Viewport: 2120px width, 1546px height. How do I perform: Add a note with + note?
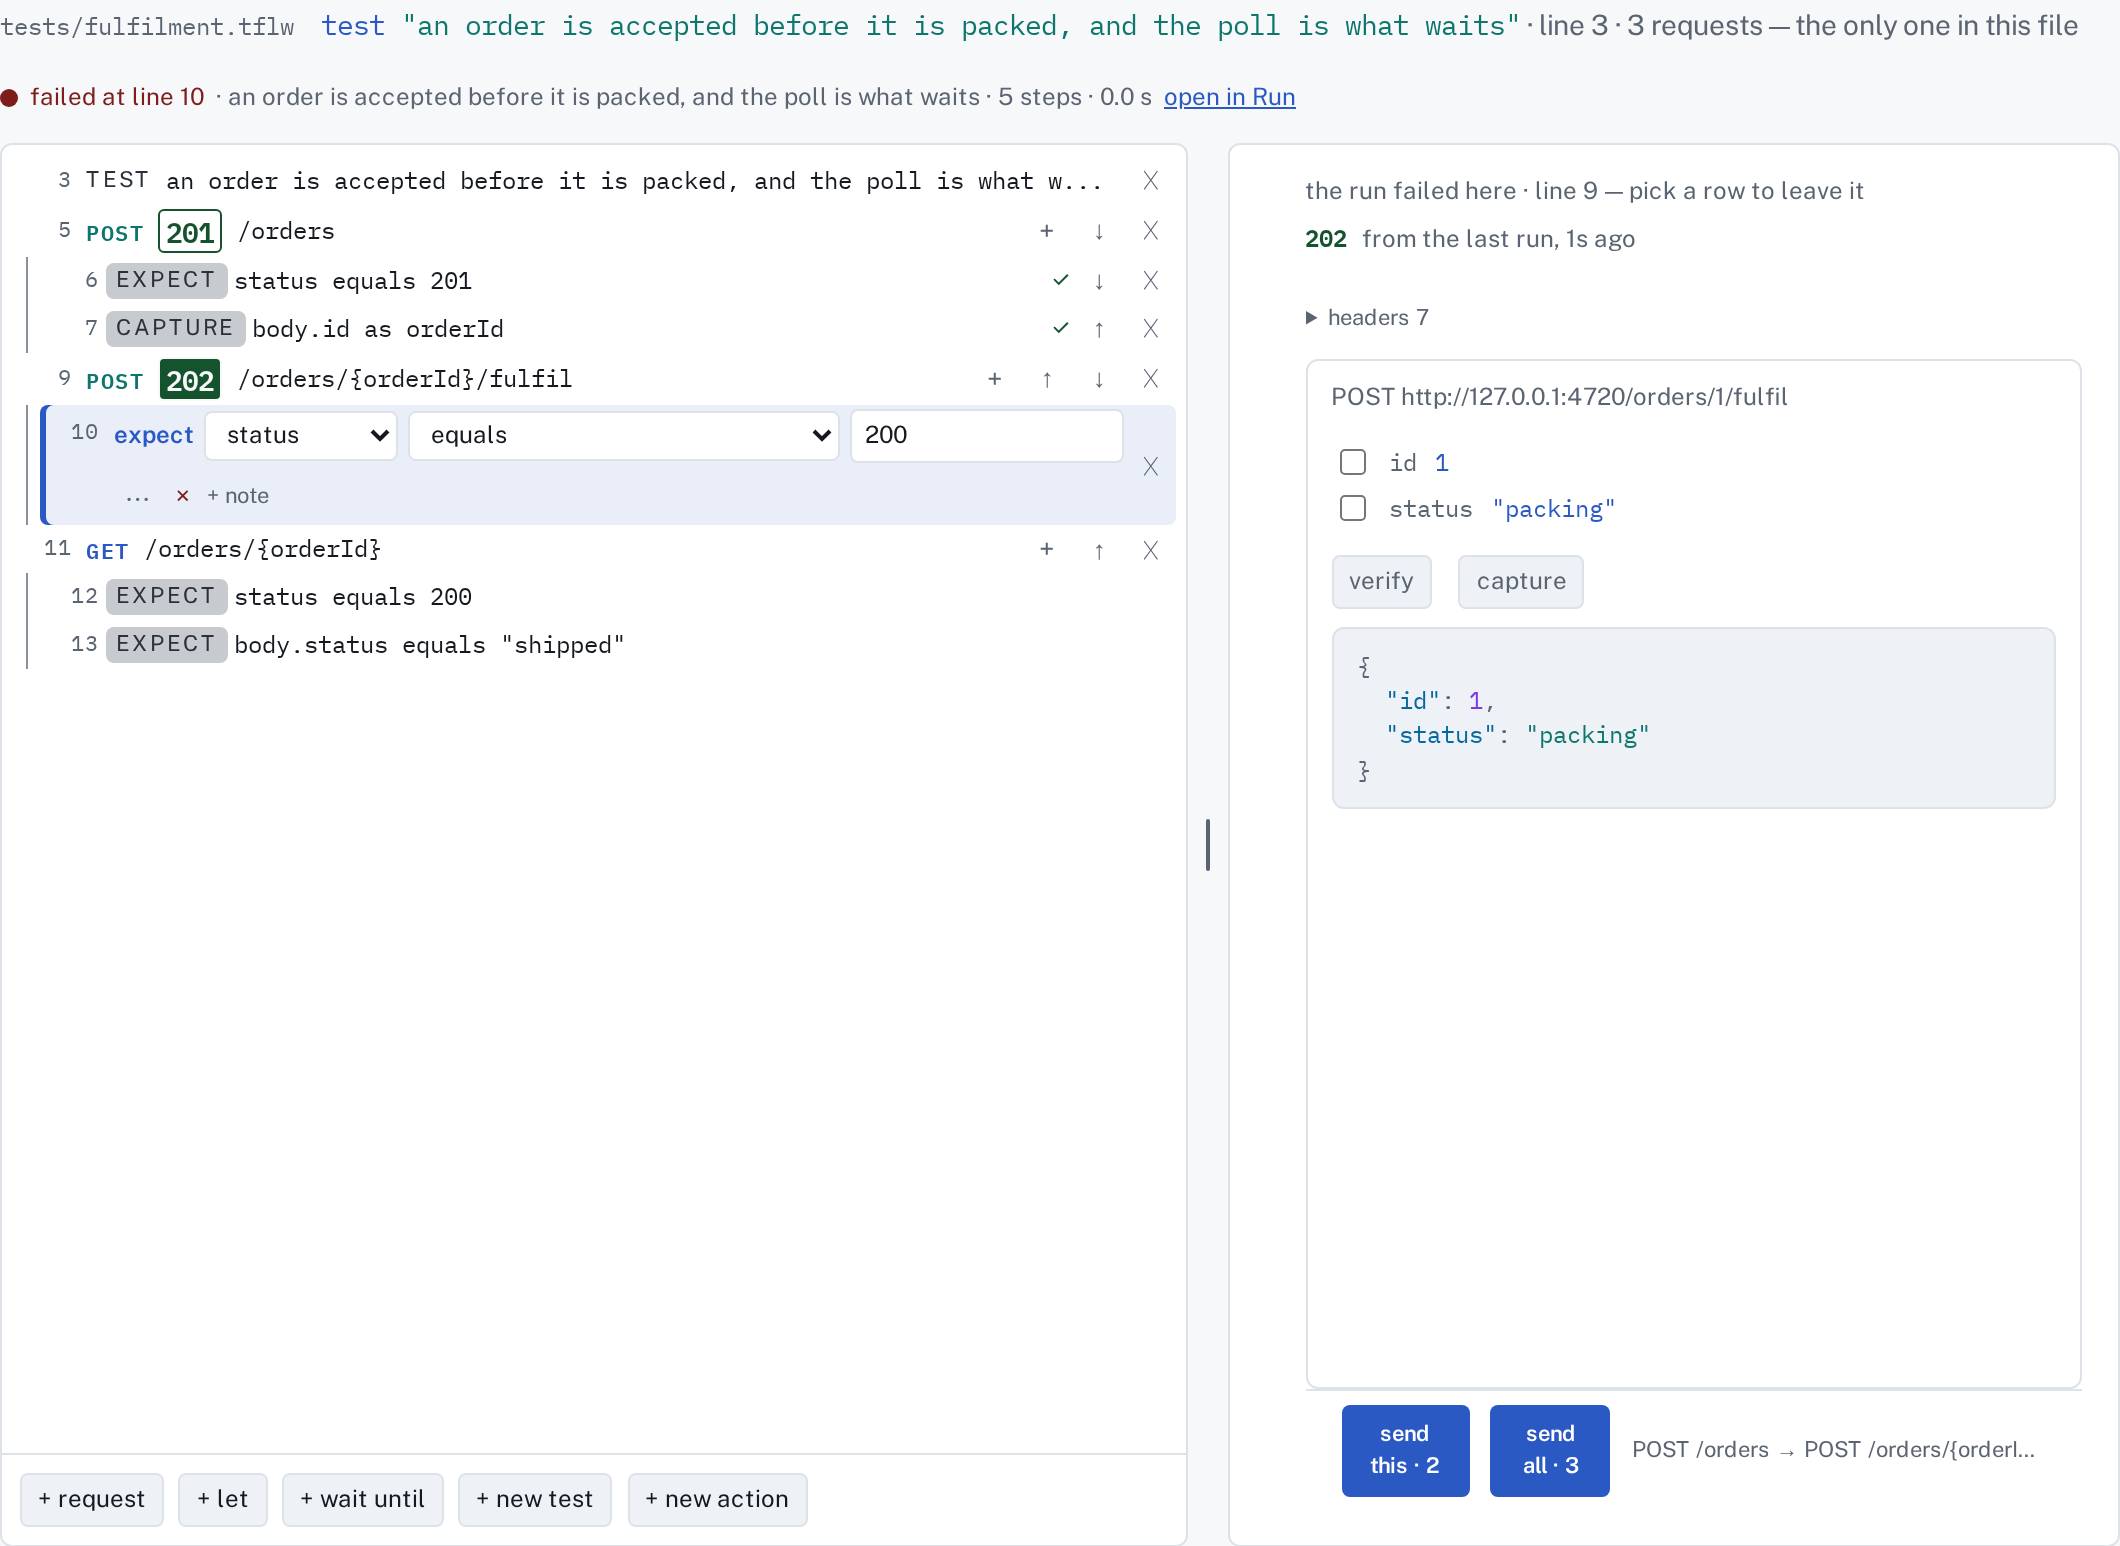point(238,496)
